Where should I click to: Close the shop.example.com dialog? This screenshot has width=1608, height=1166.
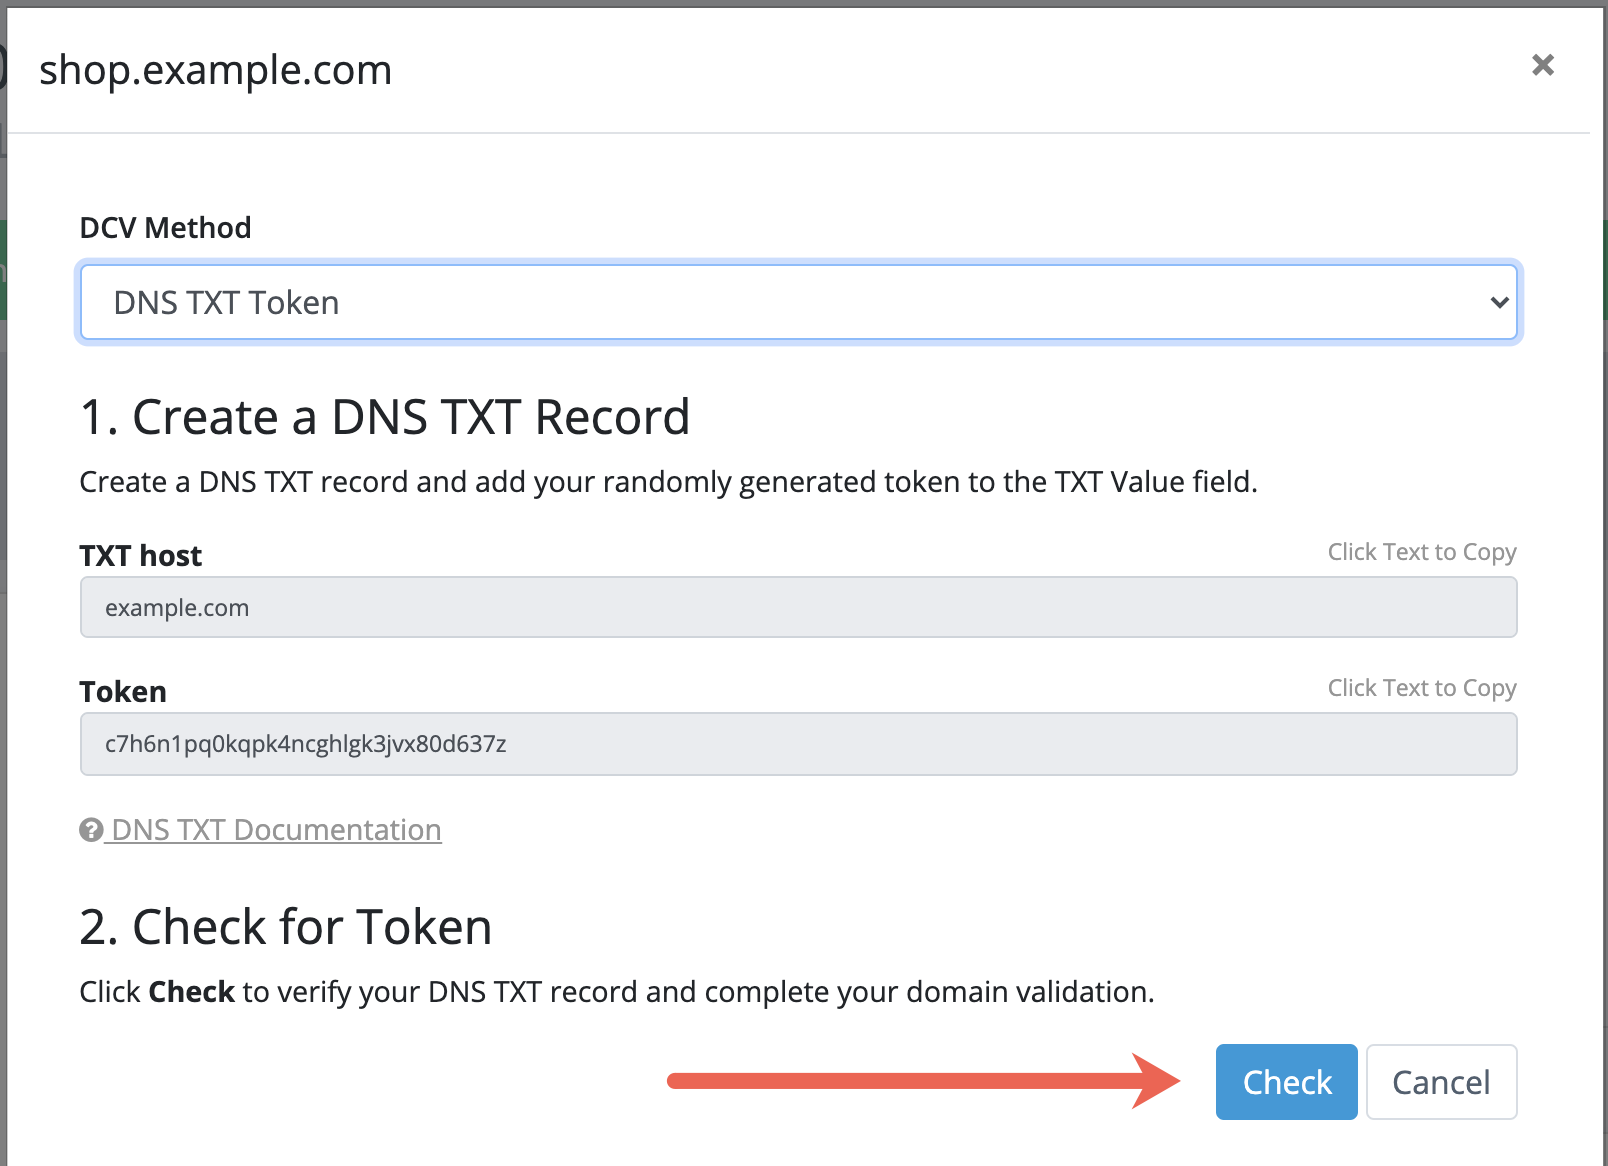(1543, 66)
